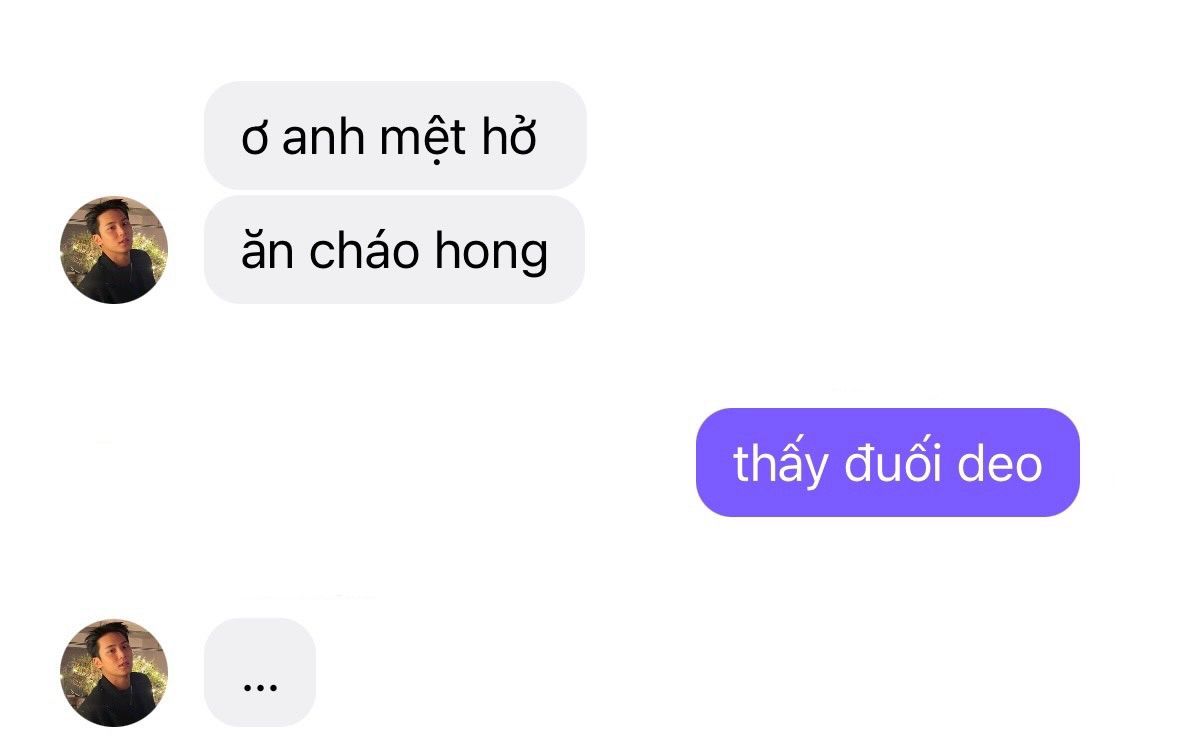Viewport: 1187px width, 737px height.
Task: Click the word 'hong' in the second message
Action: (491, 252)
